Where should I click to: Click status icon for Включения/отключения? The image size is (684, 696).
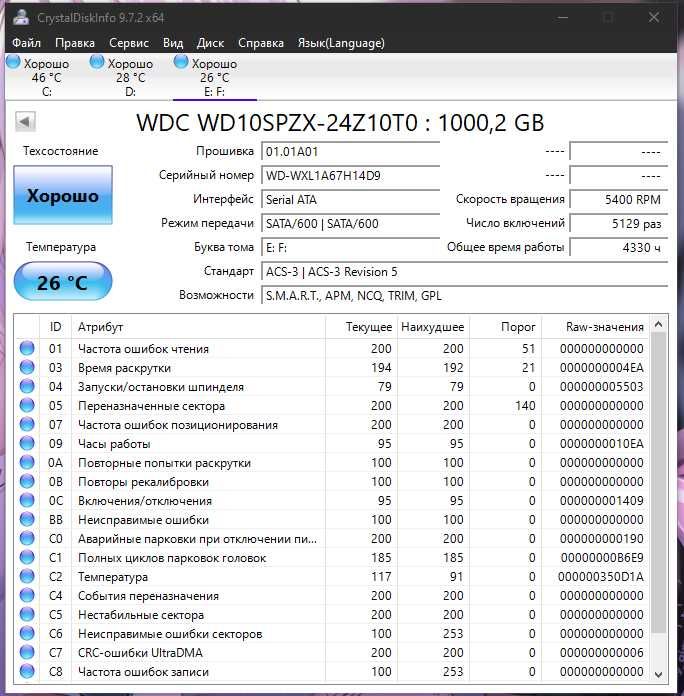click(27, 500)
